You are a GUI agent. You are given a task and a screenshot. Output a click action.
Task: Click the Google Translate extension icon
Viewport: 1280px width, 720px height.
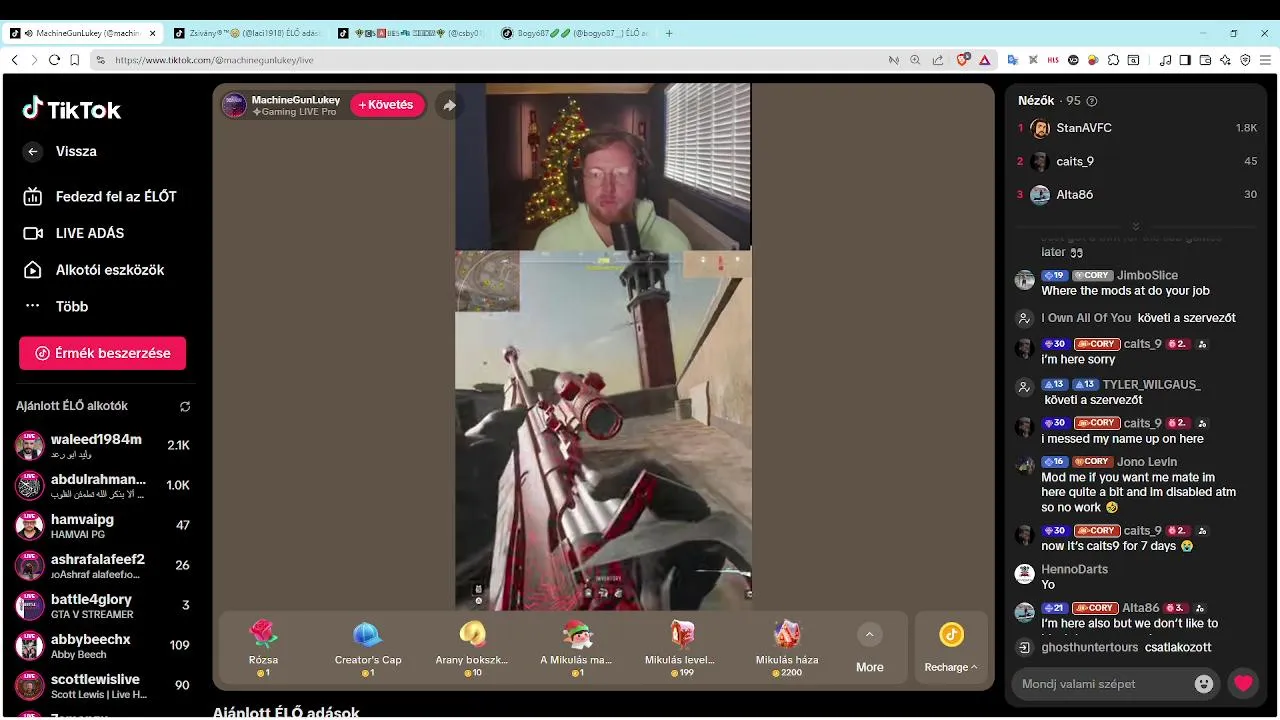point(1012,60)
